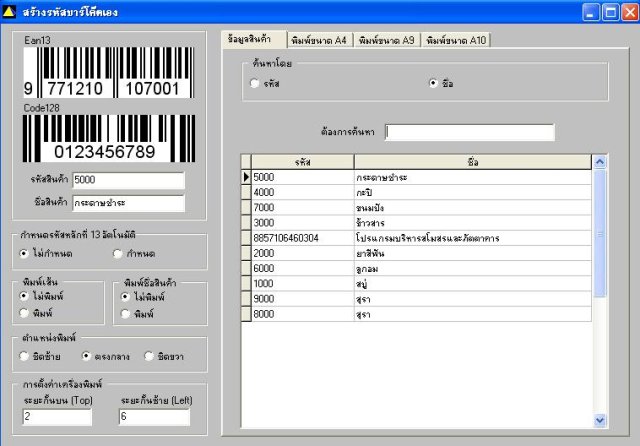Click the Ean13 barcode image

tap(109, 72)
